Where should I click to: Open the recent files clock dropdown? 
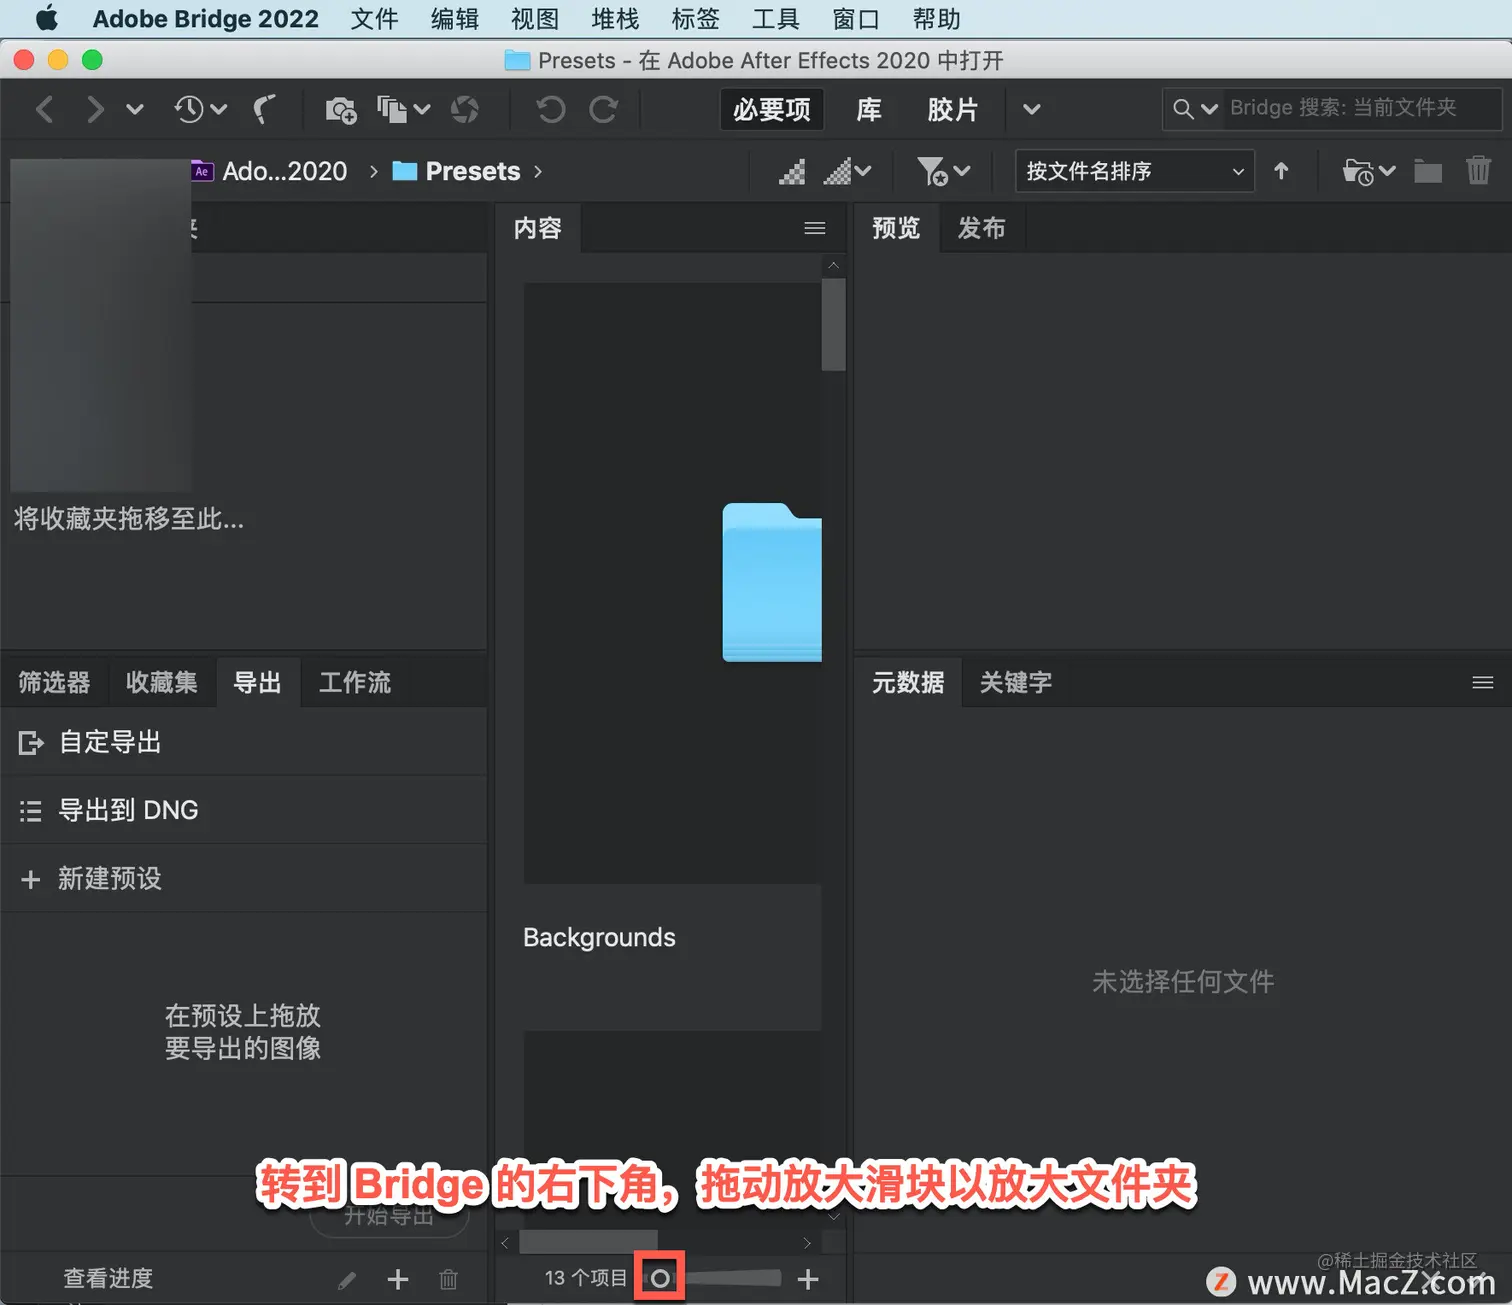click(x=200, y=109)
